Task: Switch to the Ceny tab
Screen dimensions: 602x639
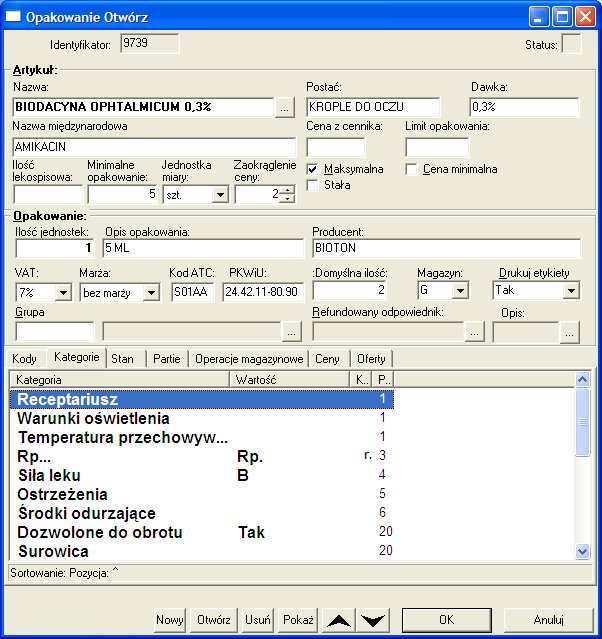Action: coord(327,359)
